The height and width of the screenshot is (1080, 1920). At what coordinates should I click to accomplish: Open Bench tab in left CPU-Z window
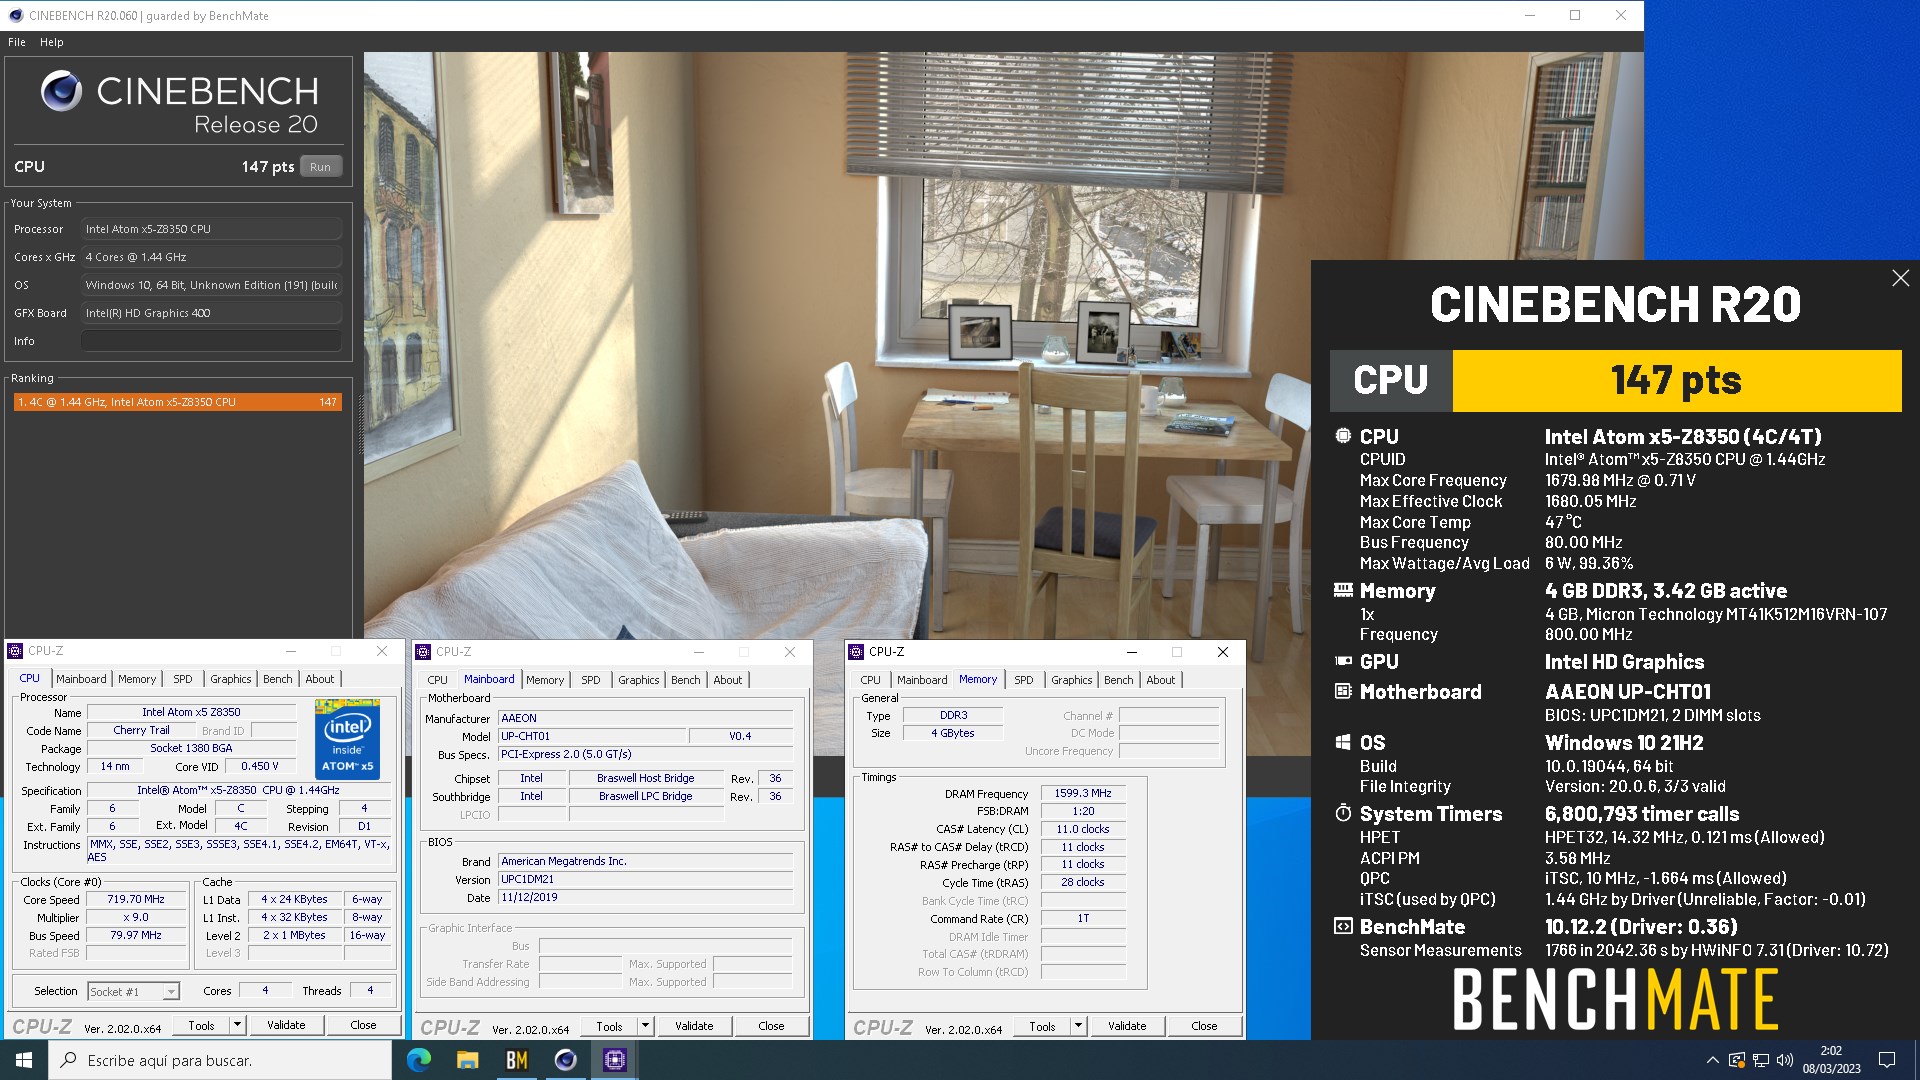pyautogui.click(x=278, y=679)
